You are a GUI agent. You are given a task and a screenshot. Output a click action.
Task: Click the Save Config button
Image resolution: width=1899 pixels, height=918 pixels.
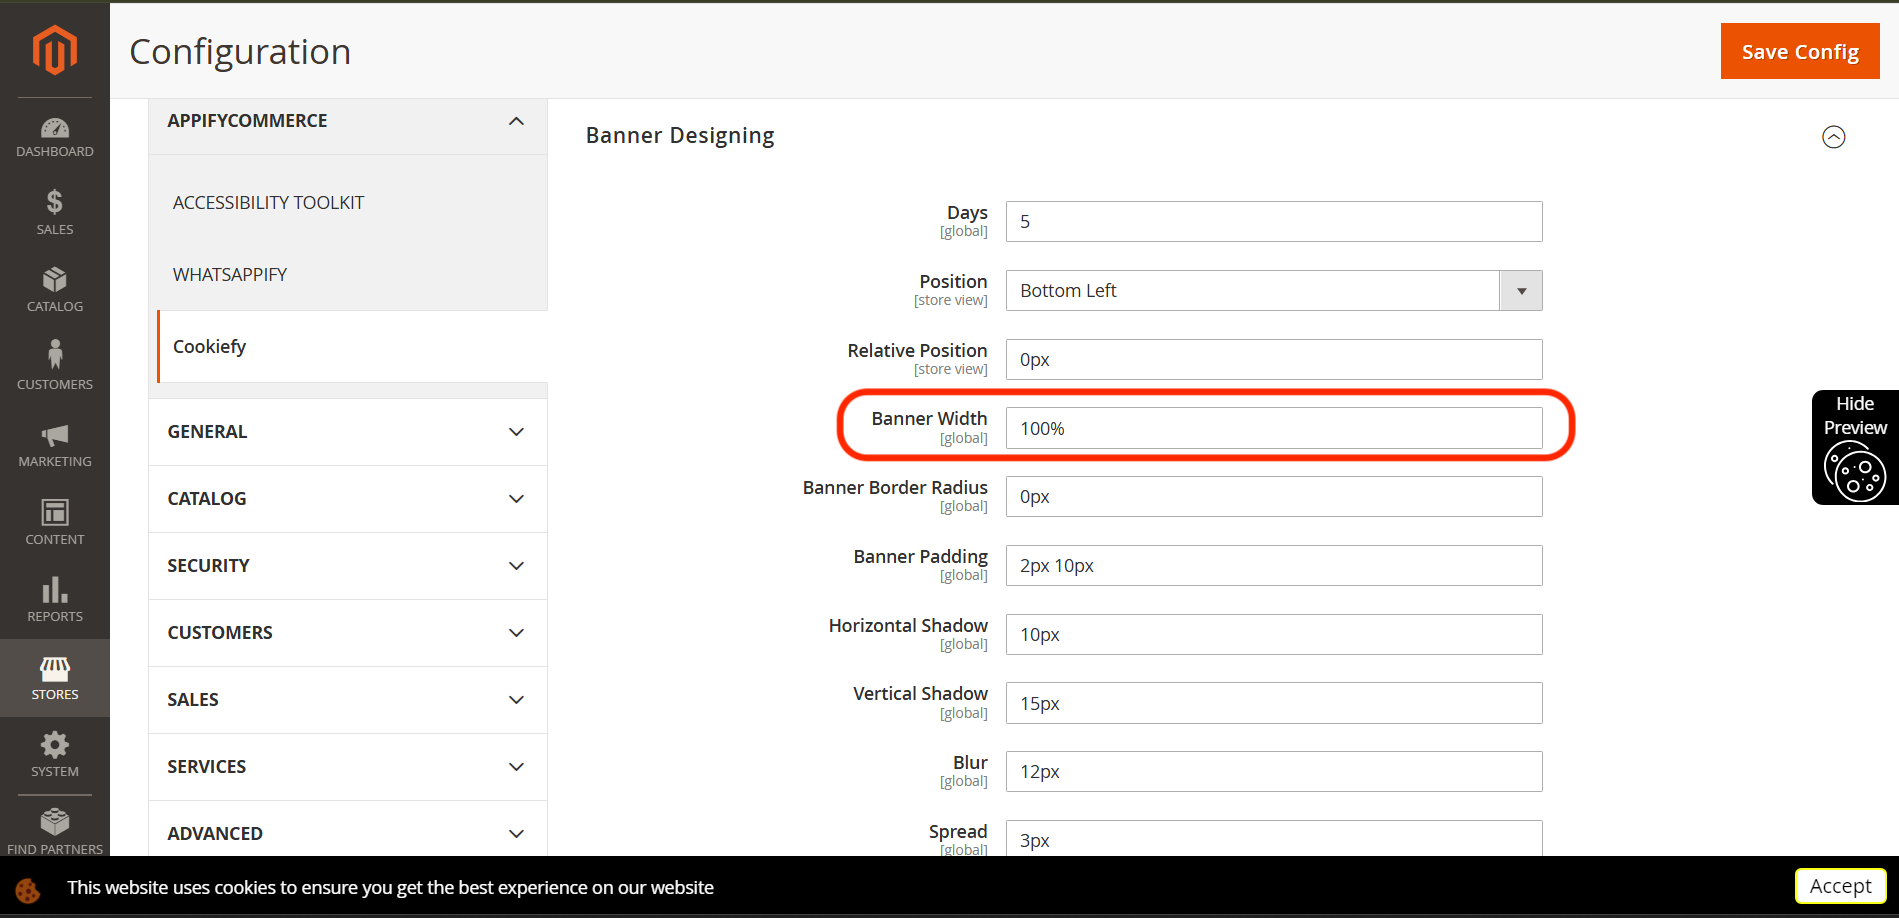1800,51
